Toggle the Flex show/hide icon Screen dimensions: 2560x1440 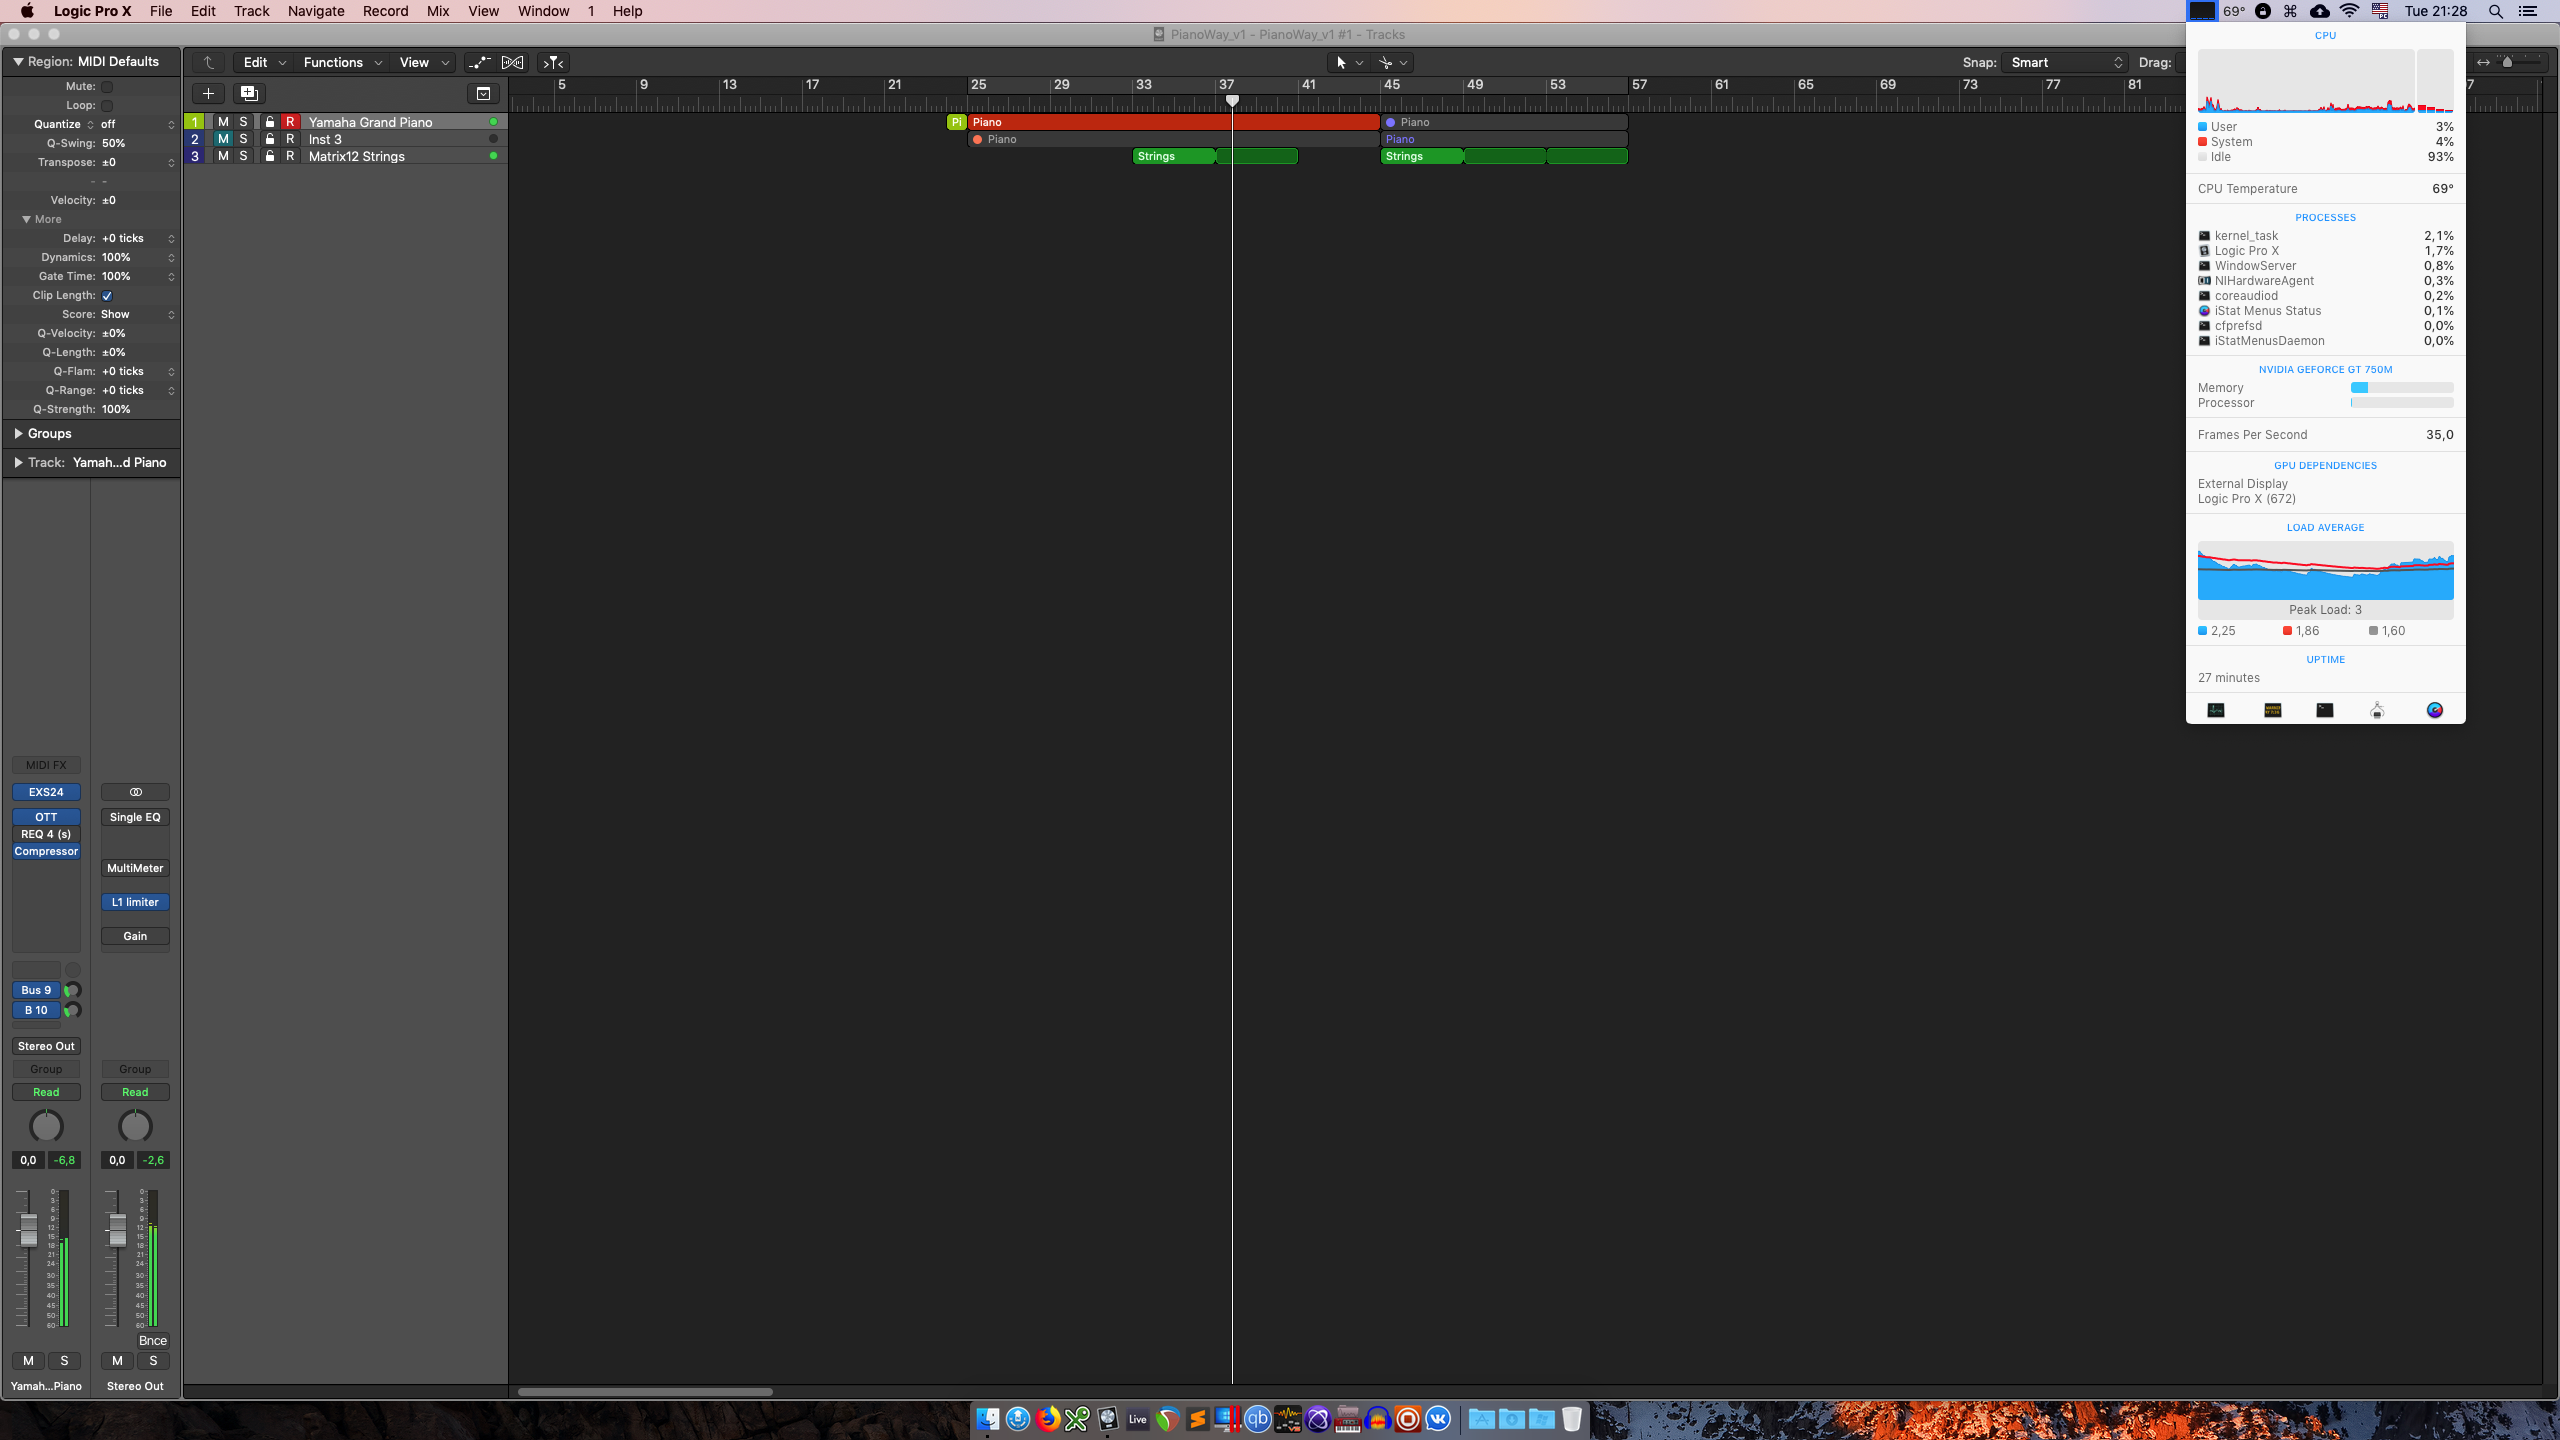click(512, 62)
